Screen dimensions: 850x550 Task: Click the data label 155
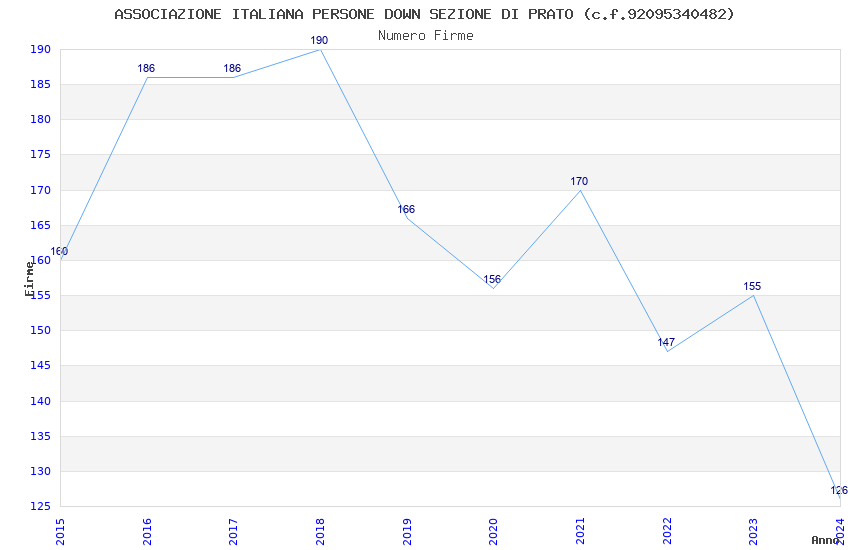(x=752, y=286)
